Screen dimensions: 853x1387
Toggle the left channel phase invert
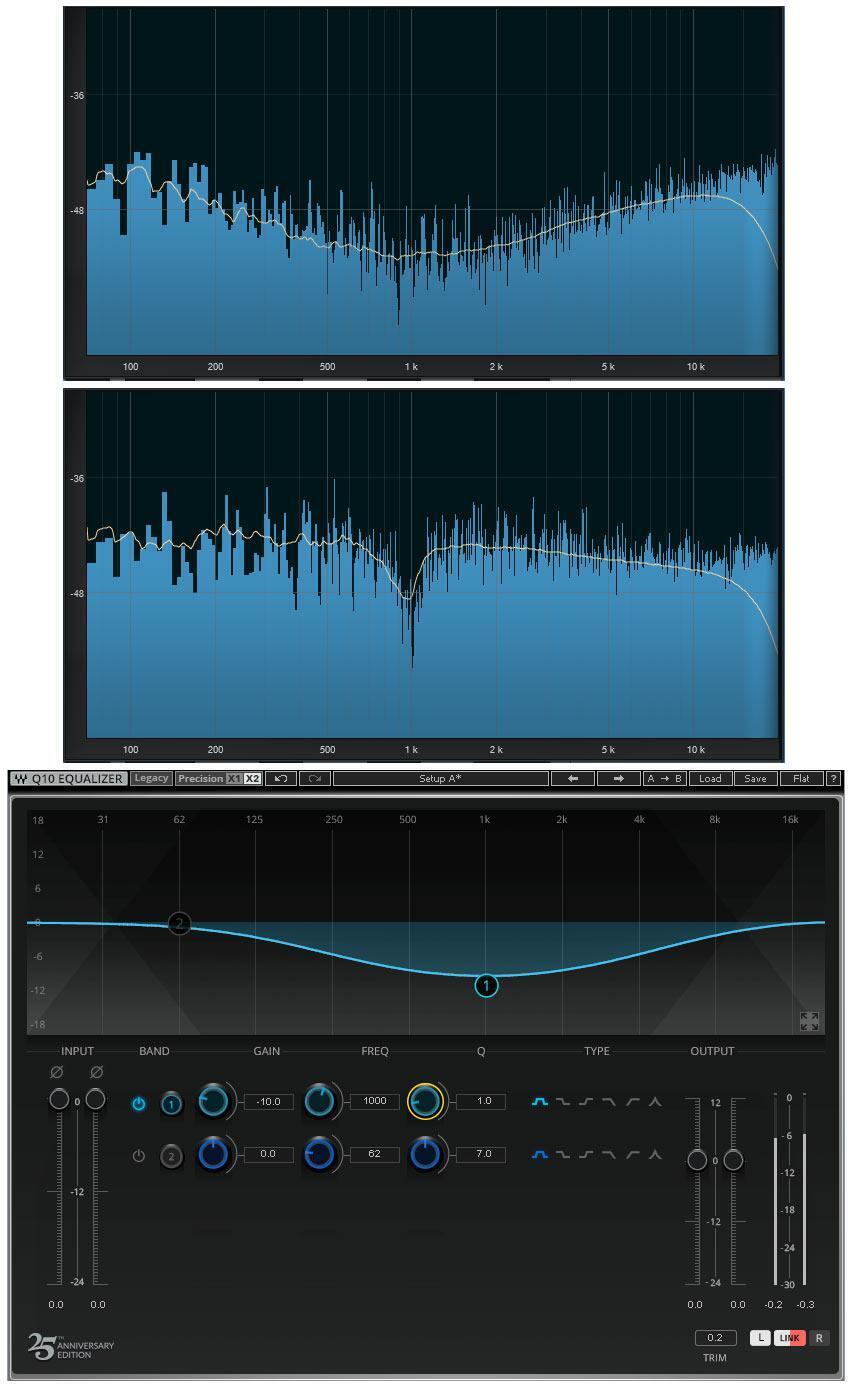[x=56, y=1071]
